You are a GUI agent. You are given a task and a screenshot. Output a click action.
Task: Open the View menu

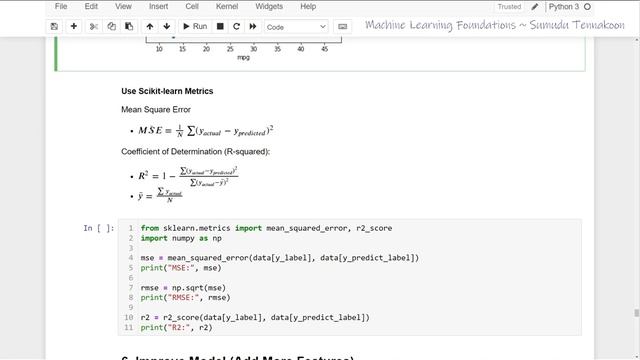(123, 7)
